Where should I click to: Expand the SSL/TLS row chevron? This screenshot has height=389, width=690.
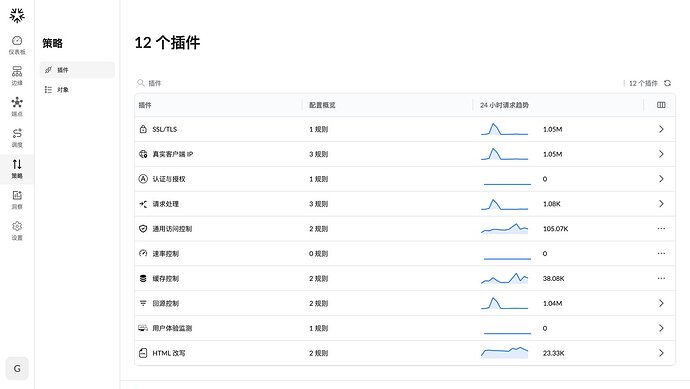pyautogui.click(x=661, y=129)
